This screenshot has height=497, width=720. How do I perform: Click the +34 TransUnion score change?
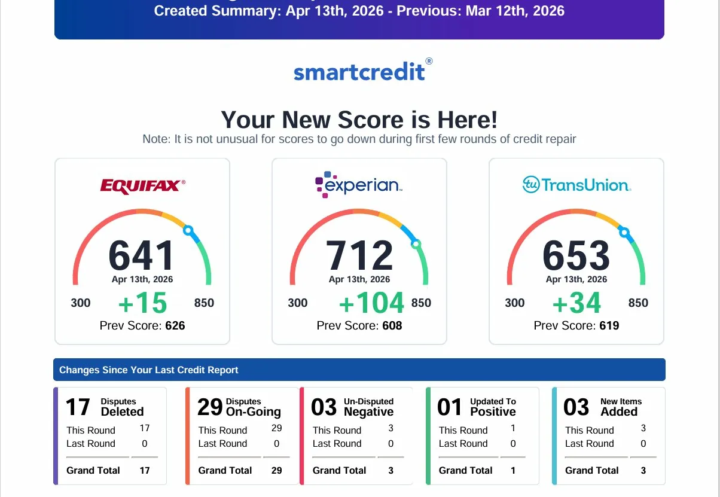577,303
